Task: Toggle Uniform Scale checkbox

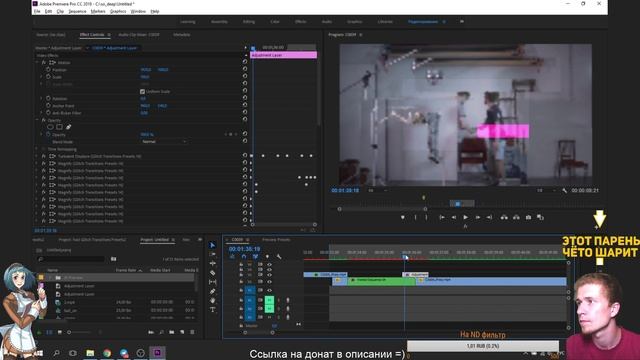Action: (142, 91)
